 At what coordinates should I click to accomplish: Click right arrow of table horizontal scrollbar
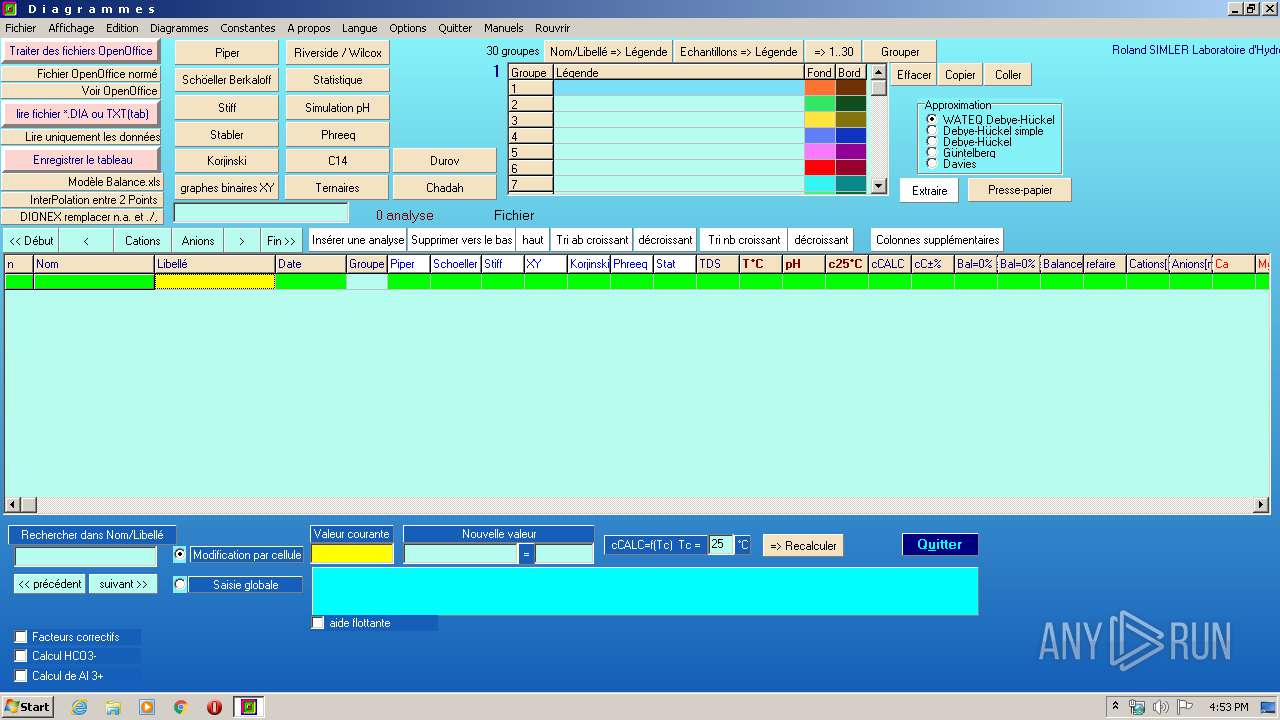coord(1262,505)
